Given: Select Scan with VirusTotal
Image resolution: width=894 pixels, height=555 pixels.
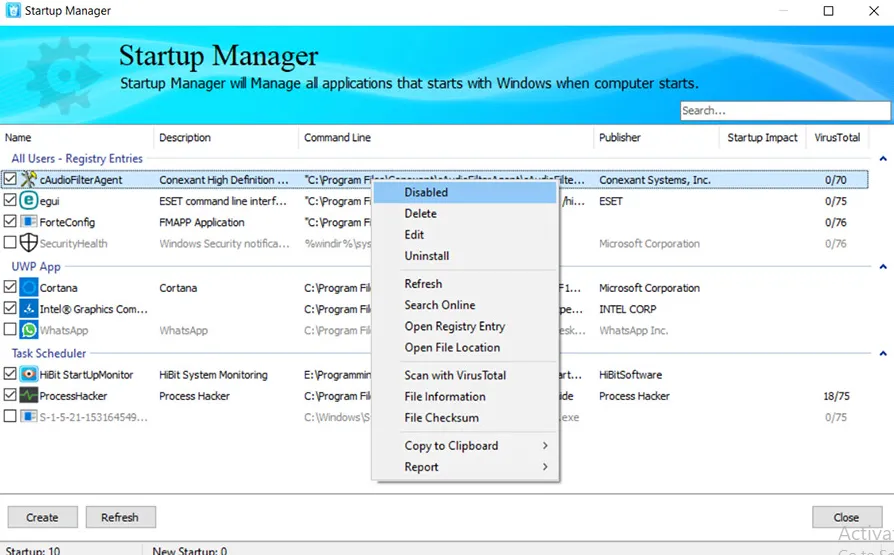Looking at the screenshot, I should (x=465, y=375).
